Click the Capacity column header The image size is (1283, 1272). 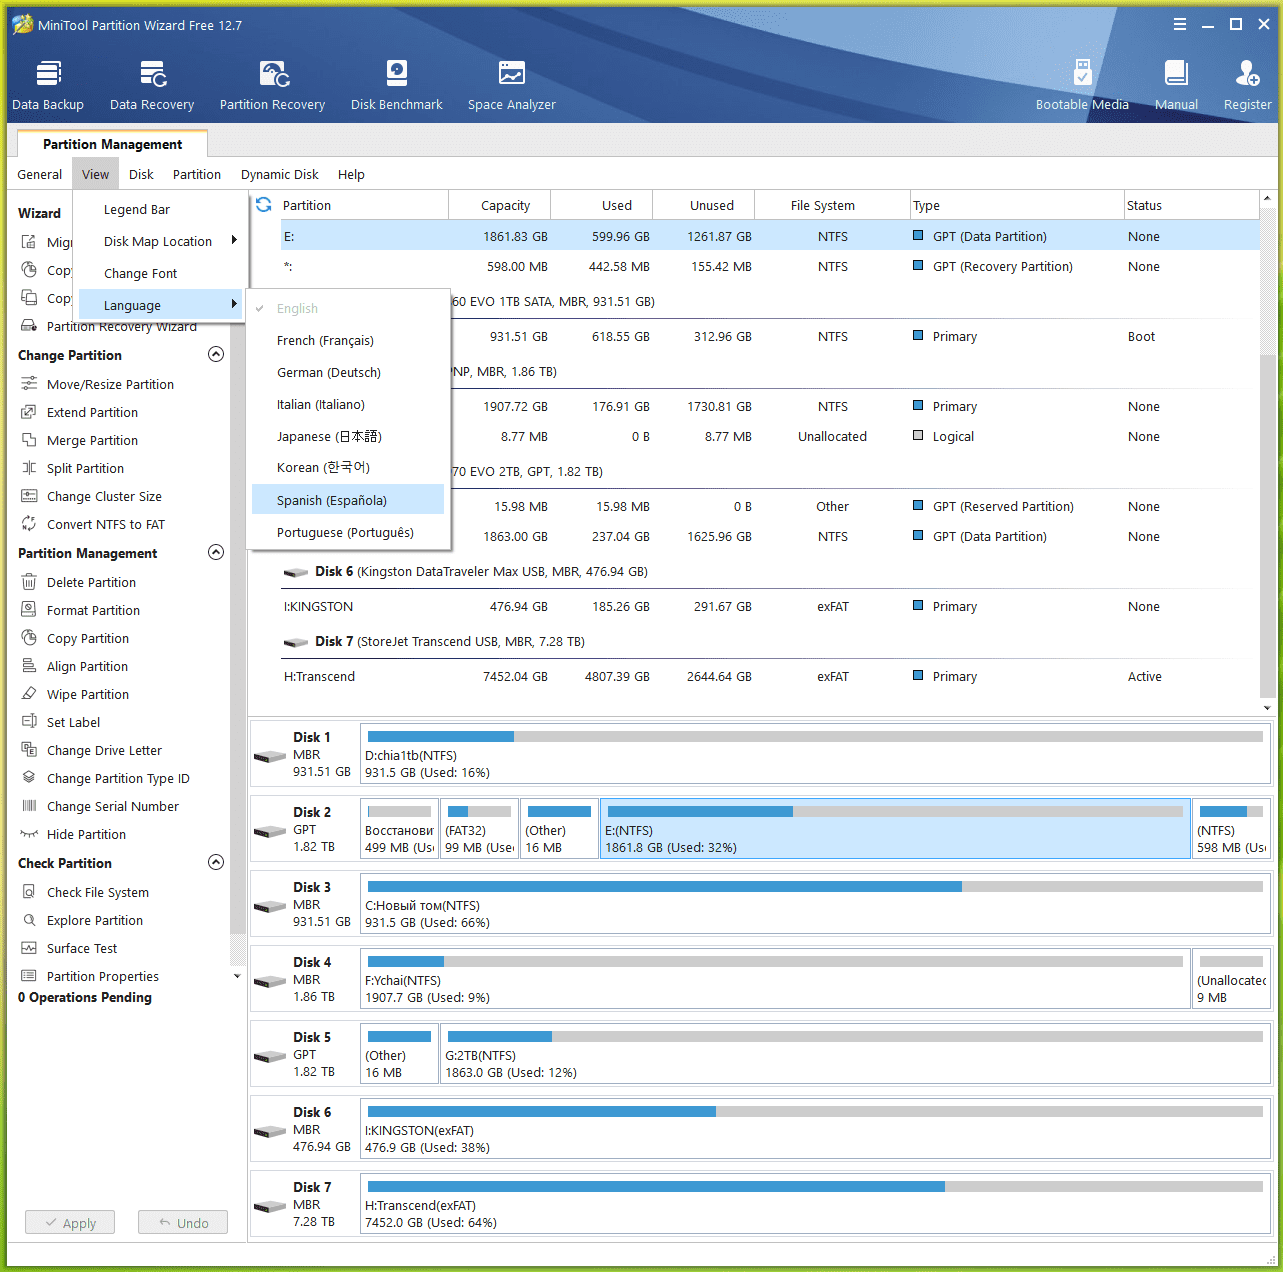tap(505, 206)
